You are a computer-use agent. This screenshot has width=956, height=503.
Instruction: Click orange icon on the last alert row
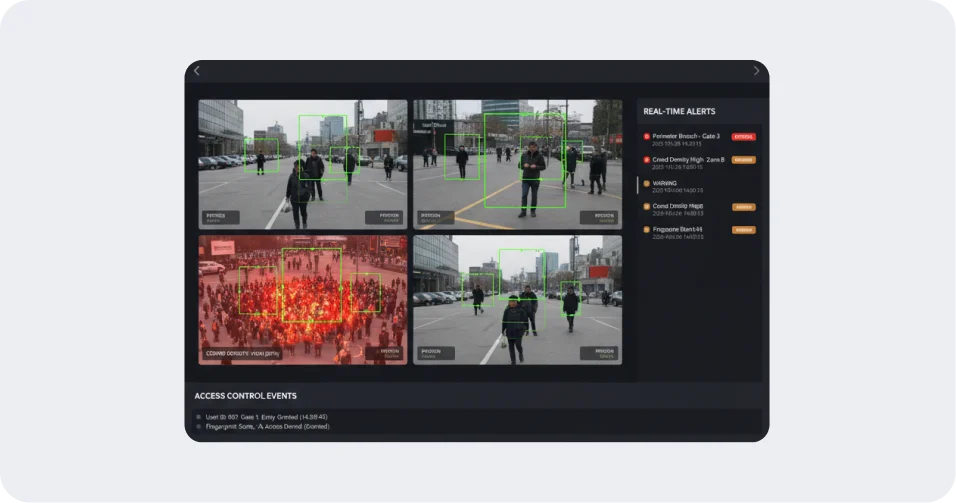[x=646, y=230]
